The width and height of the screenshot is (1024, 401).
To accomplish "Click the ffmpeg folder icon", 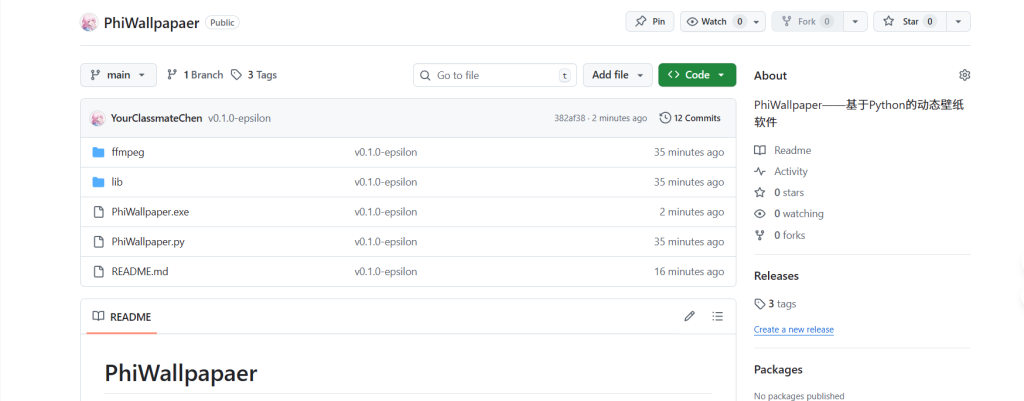I will (99, 152).
